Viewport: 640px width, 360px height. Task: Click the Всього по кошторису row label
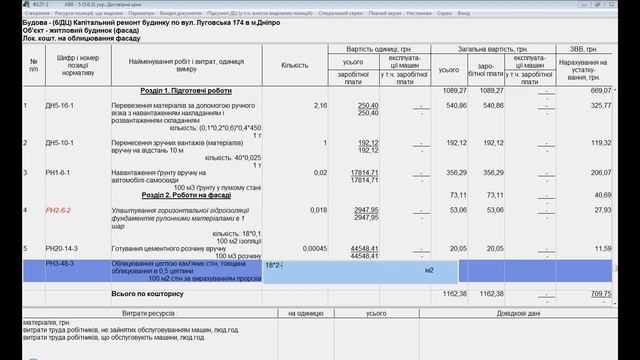(147, 293)
